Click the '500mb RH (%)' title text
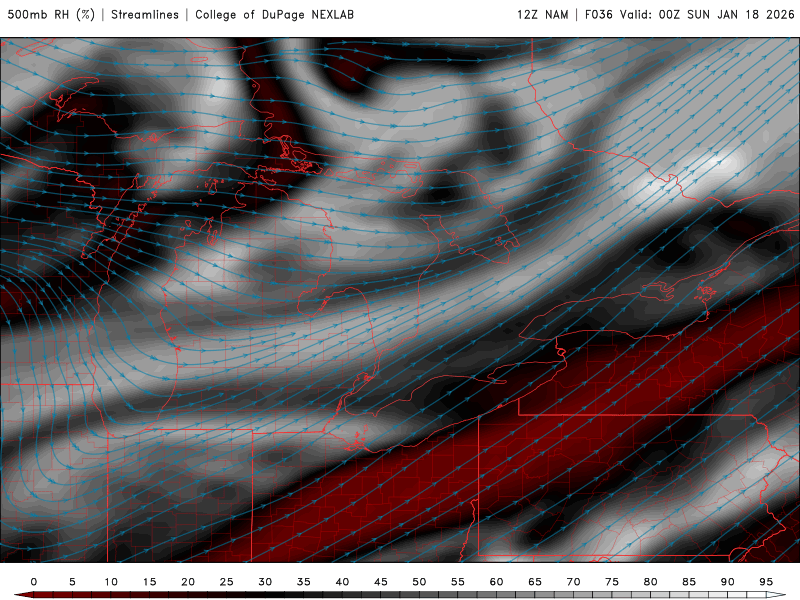The image size is (800, 600). click(x=51, y=14)
